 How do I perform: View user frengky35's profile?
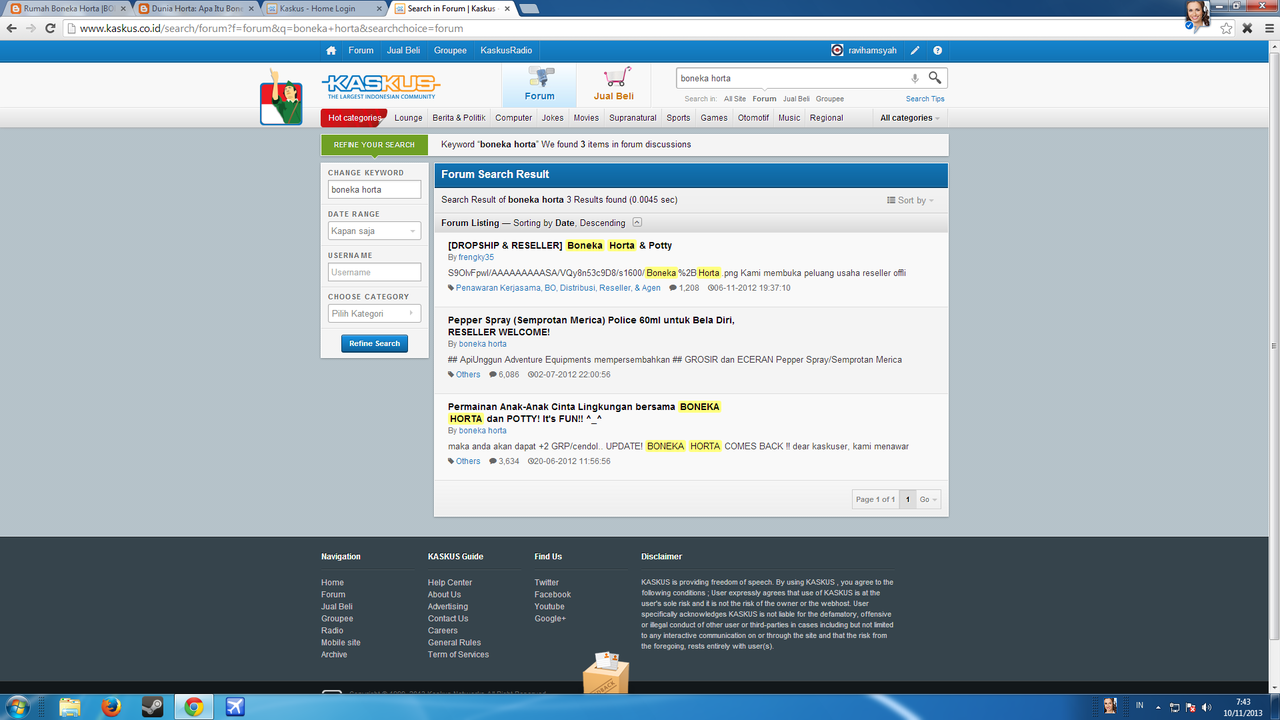click(476, 257)
